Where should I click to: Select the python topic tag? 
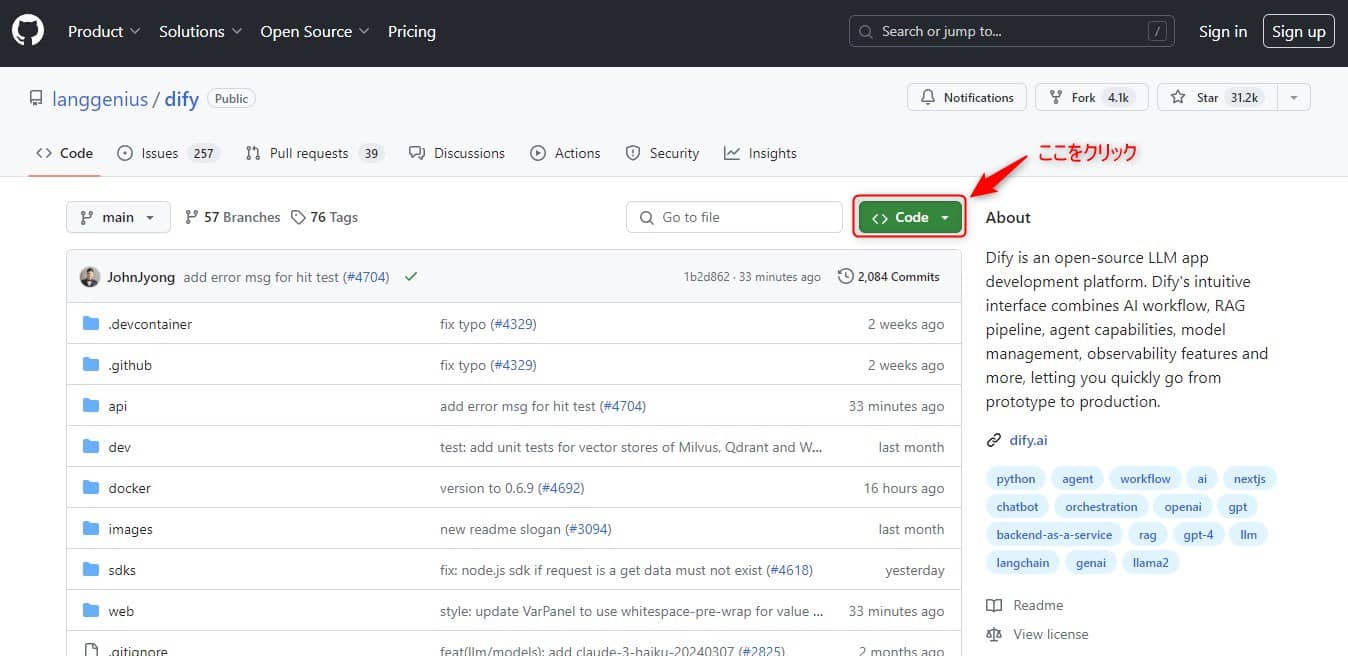[x=1016, y=479]
